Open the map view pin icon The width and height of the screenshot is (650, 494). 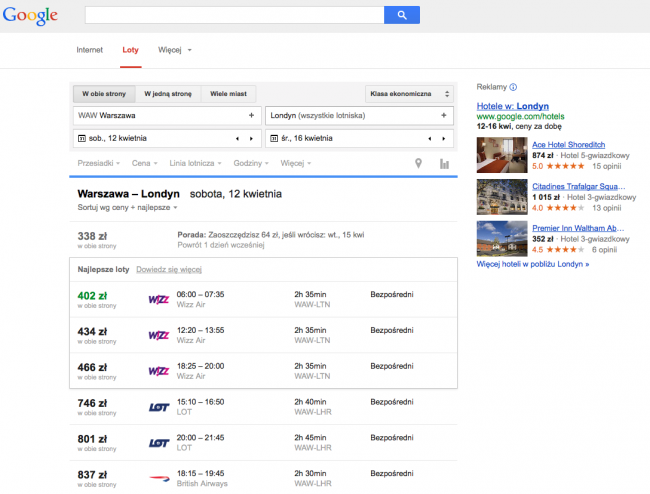(x=418, y=164)
